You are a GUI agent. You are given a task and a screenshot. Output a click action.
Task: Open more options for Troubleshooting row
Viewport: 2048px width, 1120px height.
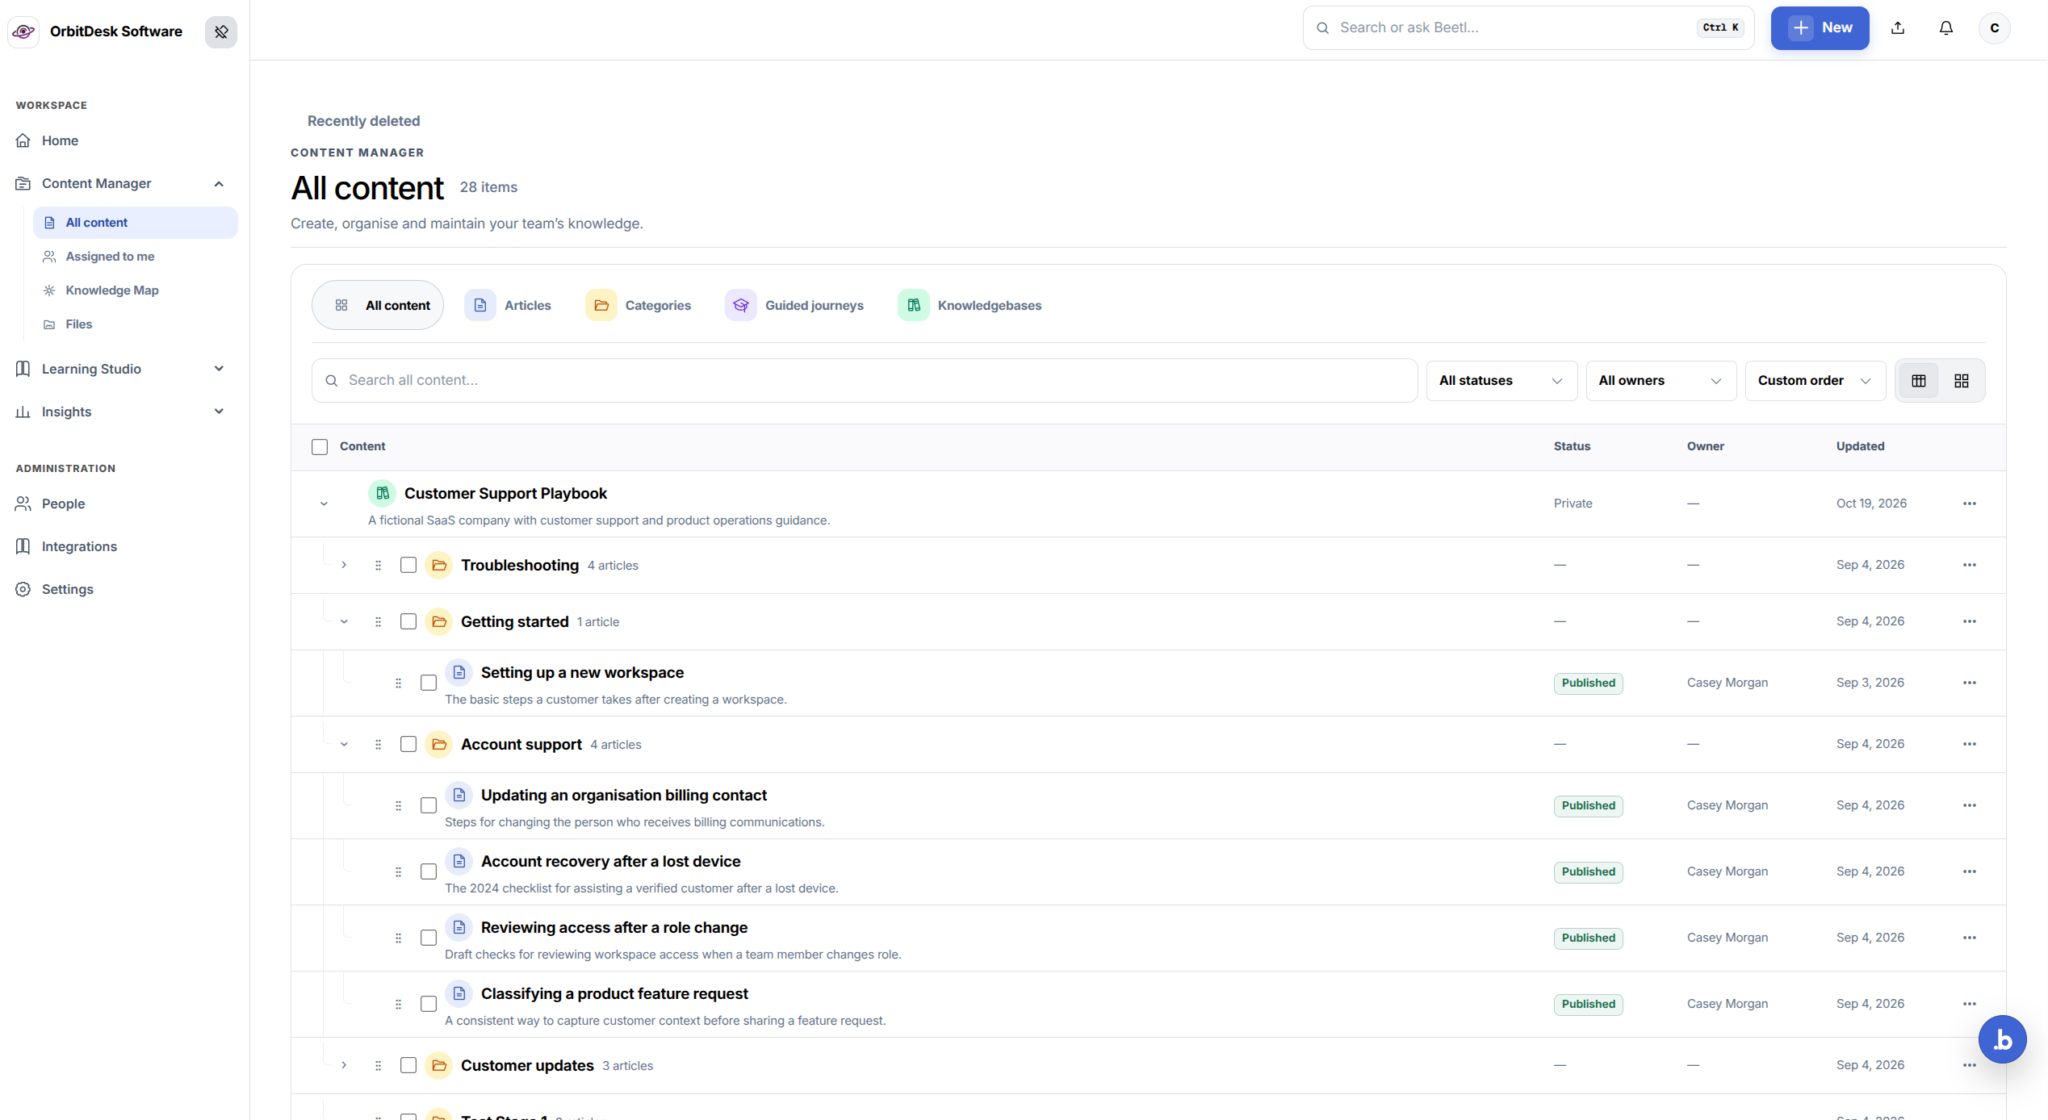pos(1969,565)
